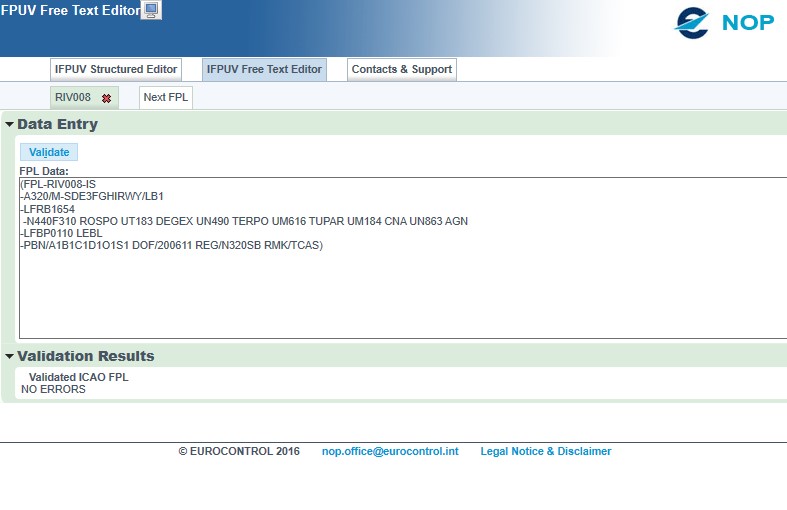Viewport: 787px width, 510px height.
Task: Close the RIV008 tab with the red X
Action: [x=106, y=98]
